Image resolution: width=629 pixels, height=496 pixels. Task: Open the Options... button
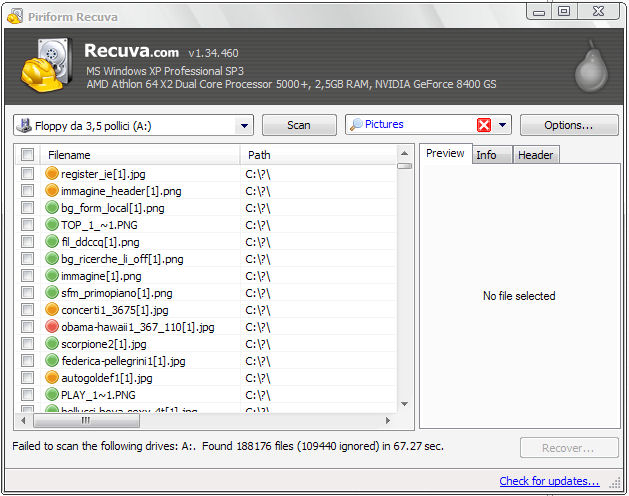tap(569, 125)
